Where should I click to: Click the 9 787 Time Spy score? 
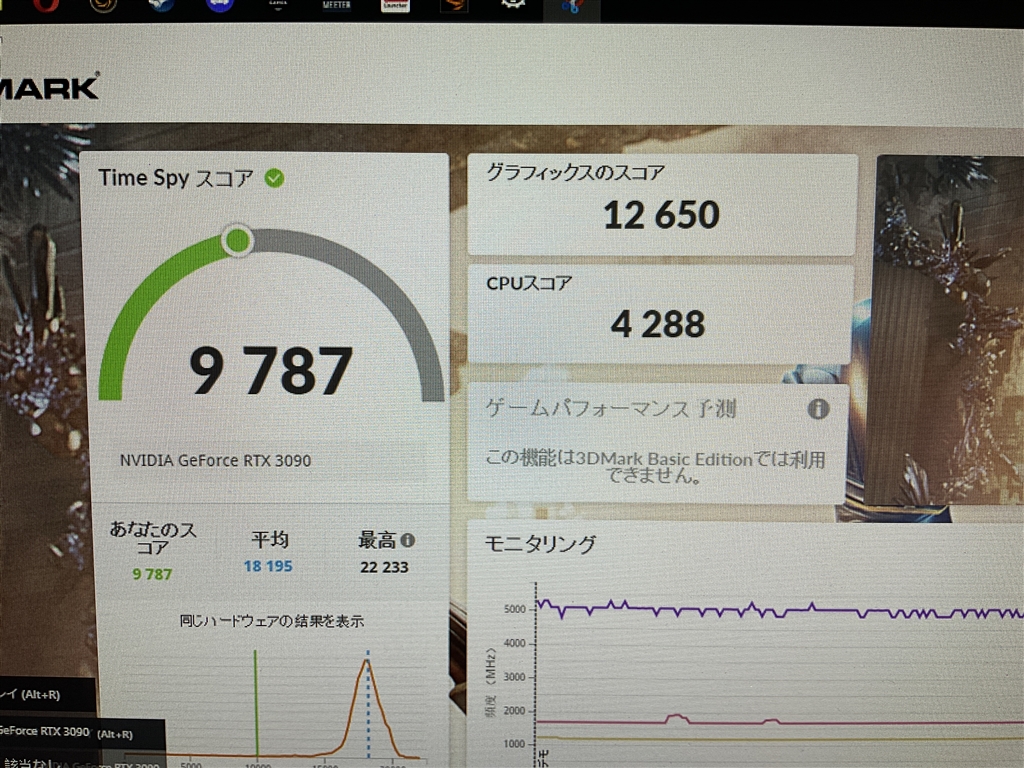click(x=271, y=370)
